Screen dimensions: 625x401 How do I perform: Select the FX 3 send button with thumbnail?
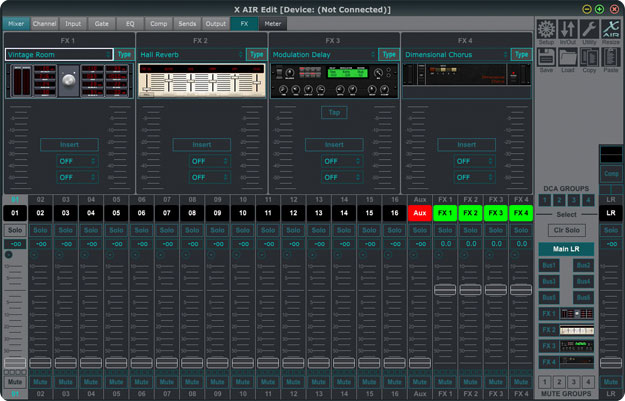click(566, 346)
